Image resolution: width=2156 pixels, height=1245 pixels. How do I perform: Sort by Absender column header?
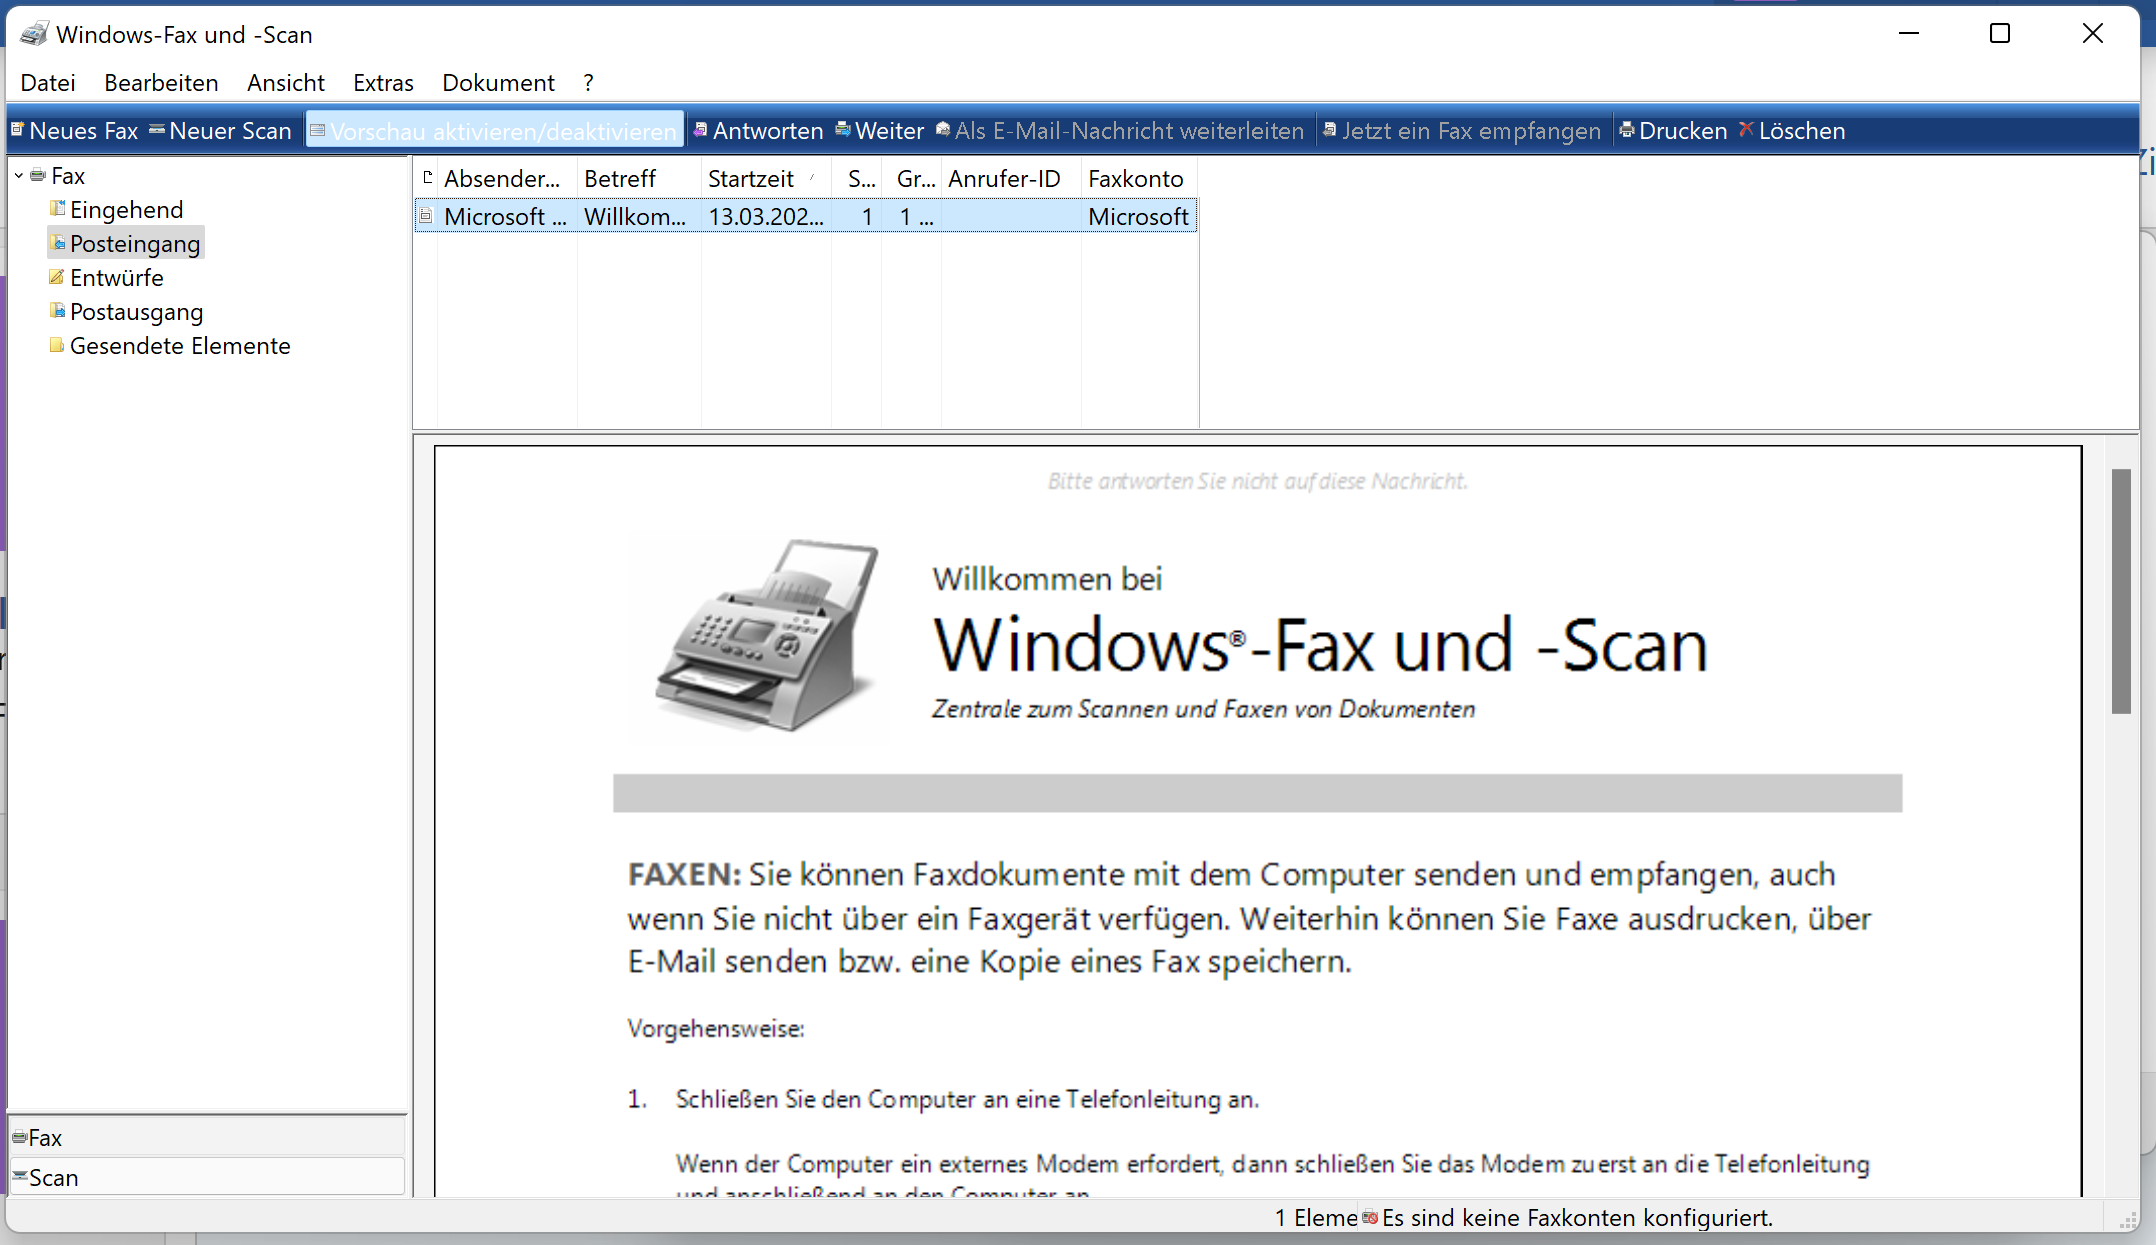507,178
